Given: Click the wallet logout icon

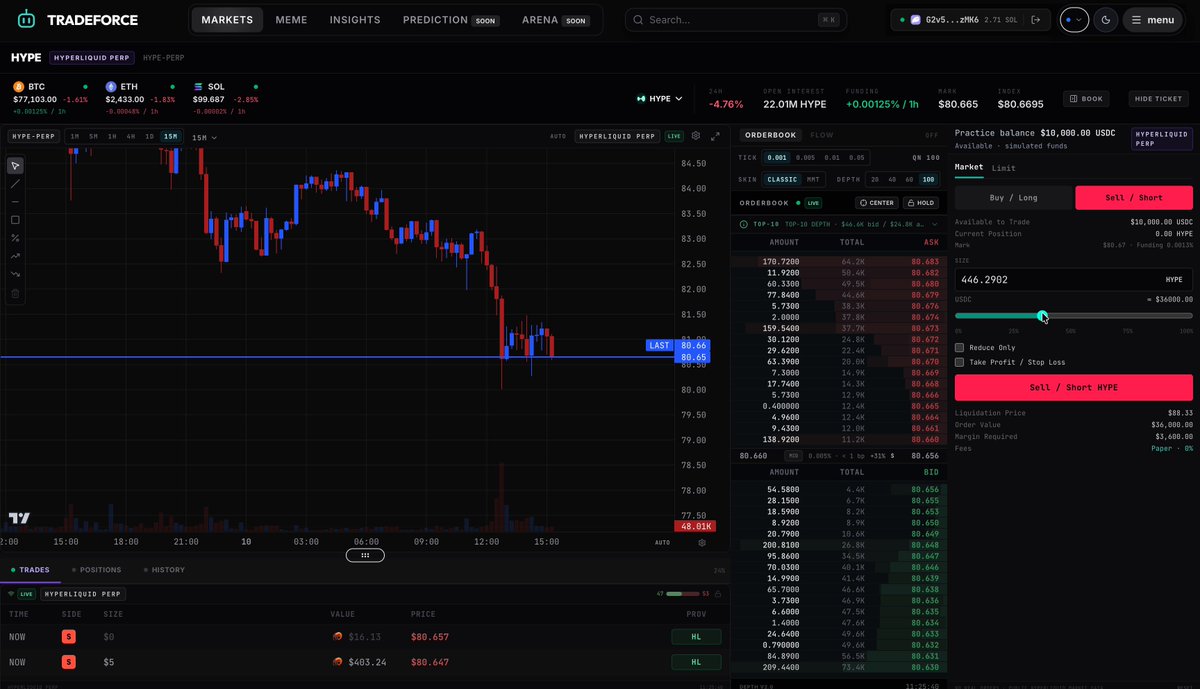Looking at the screenshot, I should click(1035, 19).
